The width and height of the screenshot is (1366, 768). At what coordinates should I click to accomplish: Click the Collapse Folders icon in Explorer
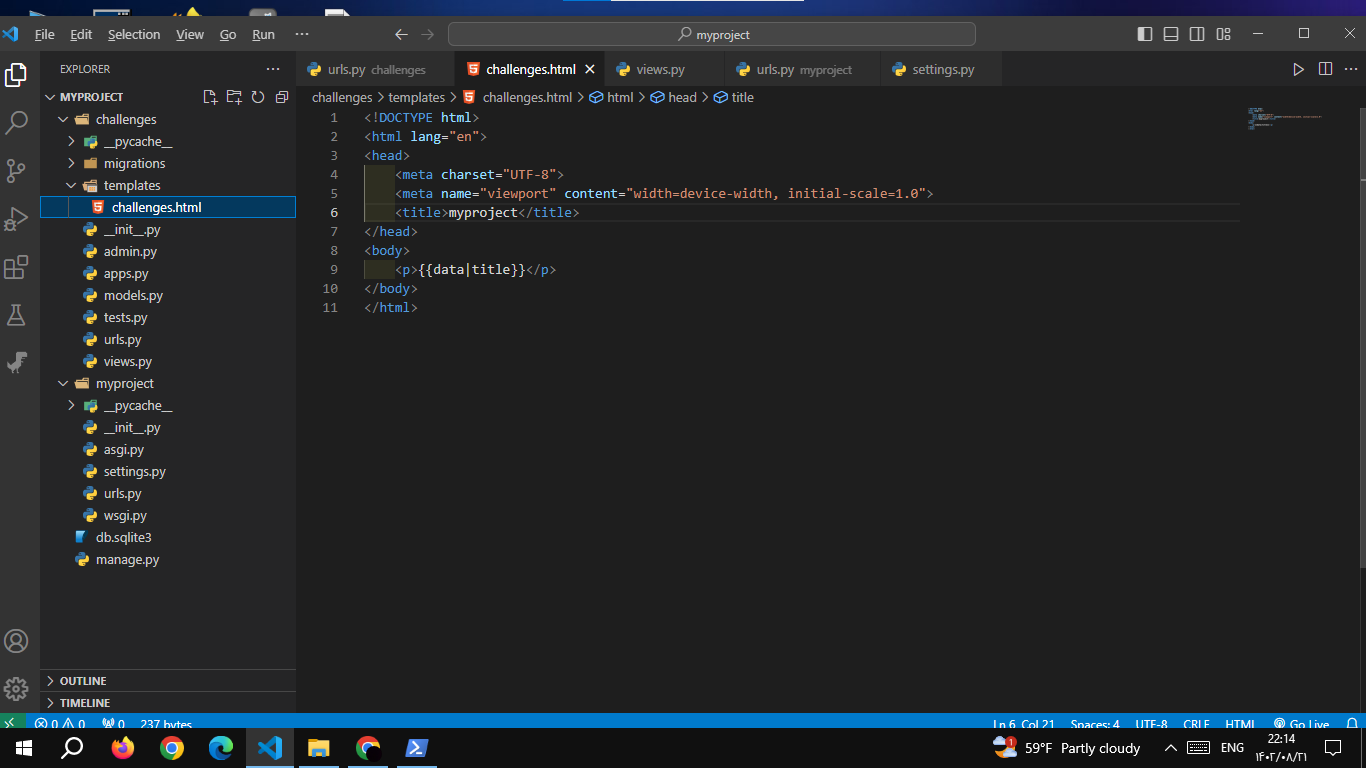[282, 97]
